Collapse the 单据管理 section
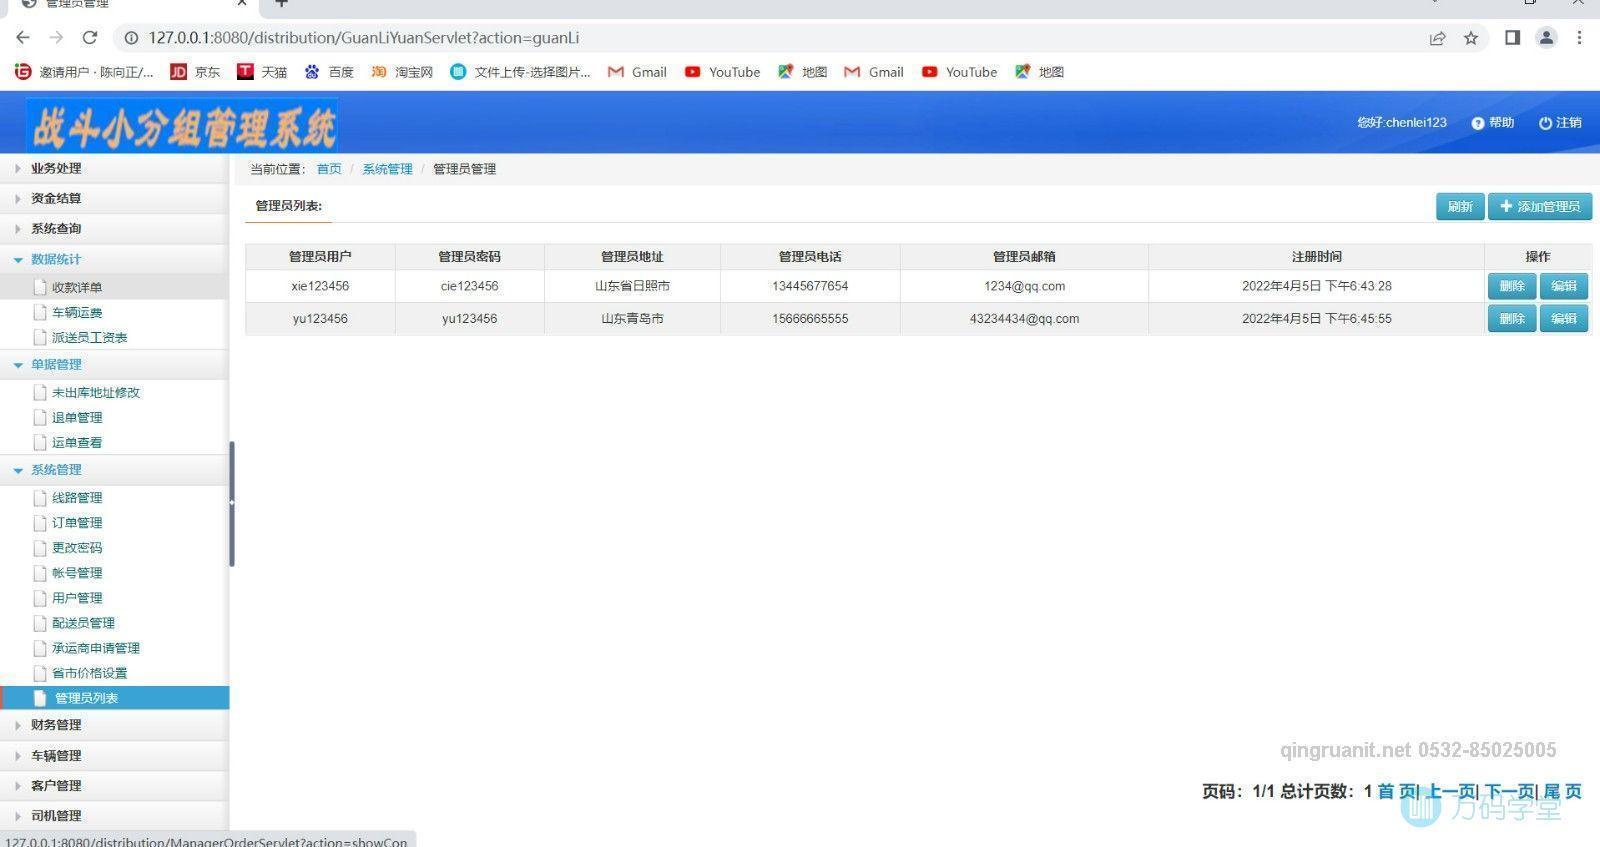1600x847 pixels. click(x=114, y=364)
